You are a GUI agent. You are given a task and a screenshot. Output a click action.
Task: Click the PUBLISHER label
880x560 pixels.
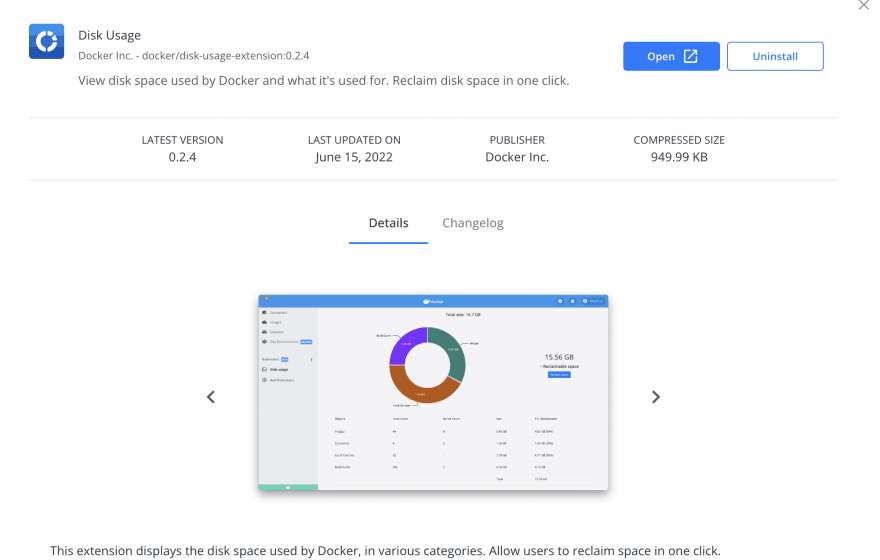coord(517,140)
